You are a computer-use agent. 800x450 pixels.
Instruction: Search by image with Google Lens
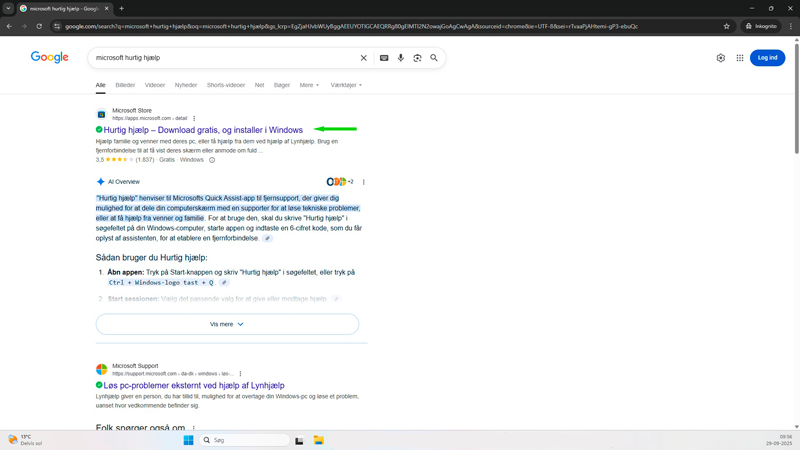pos(417,58)
